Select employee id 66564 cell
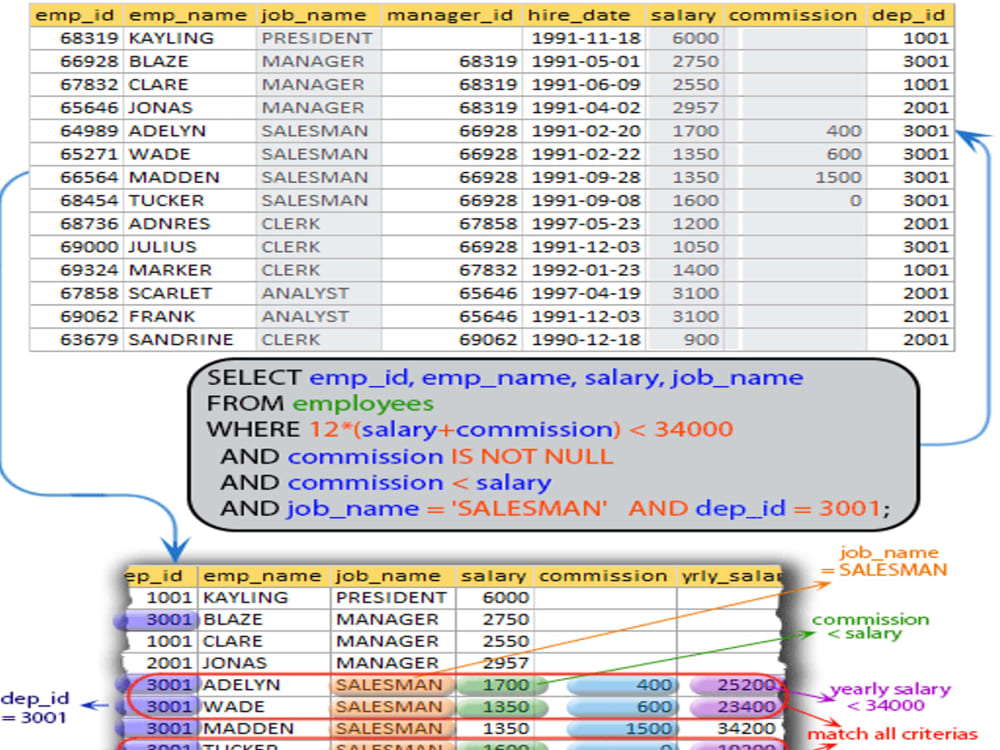This screenshot has width=1000, height=750. (76, 177)
